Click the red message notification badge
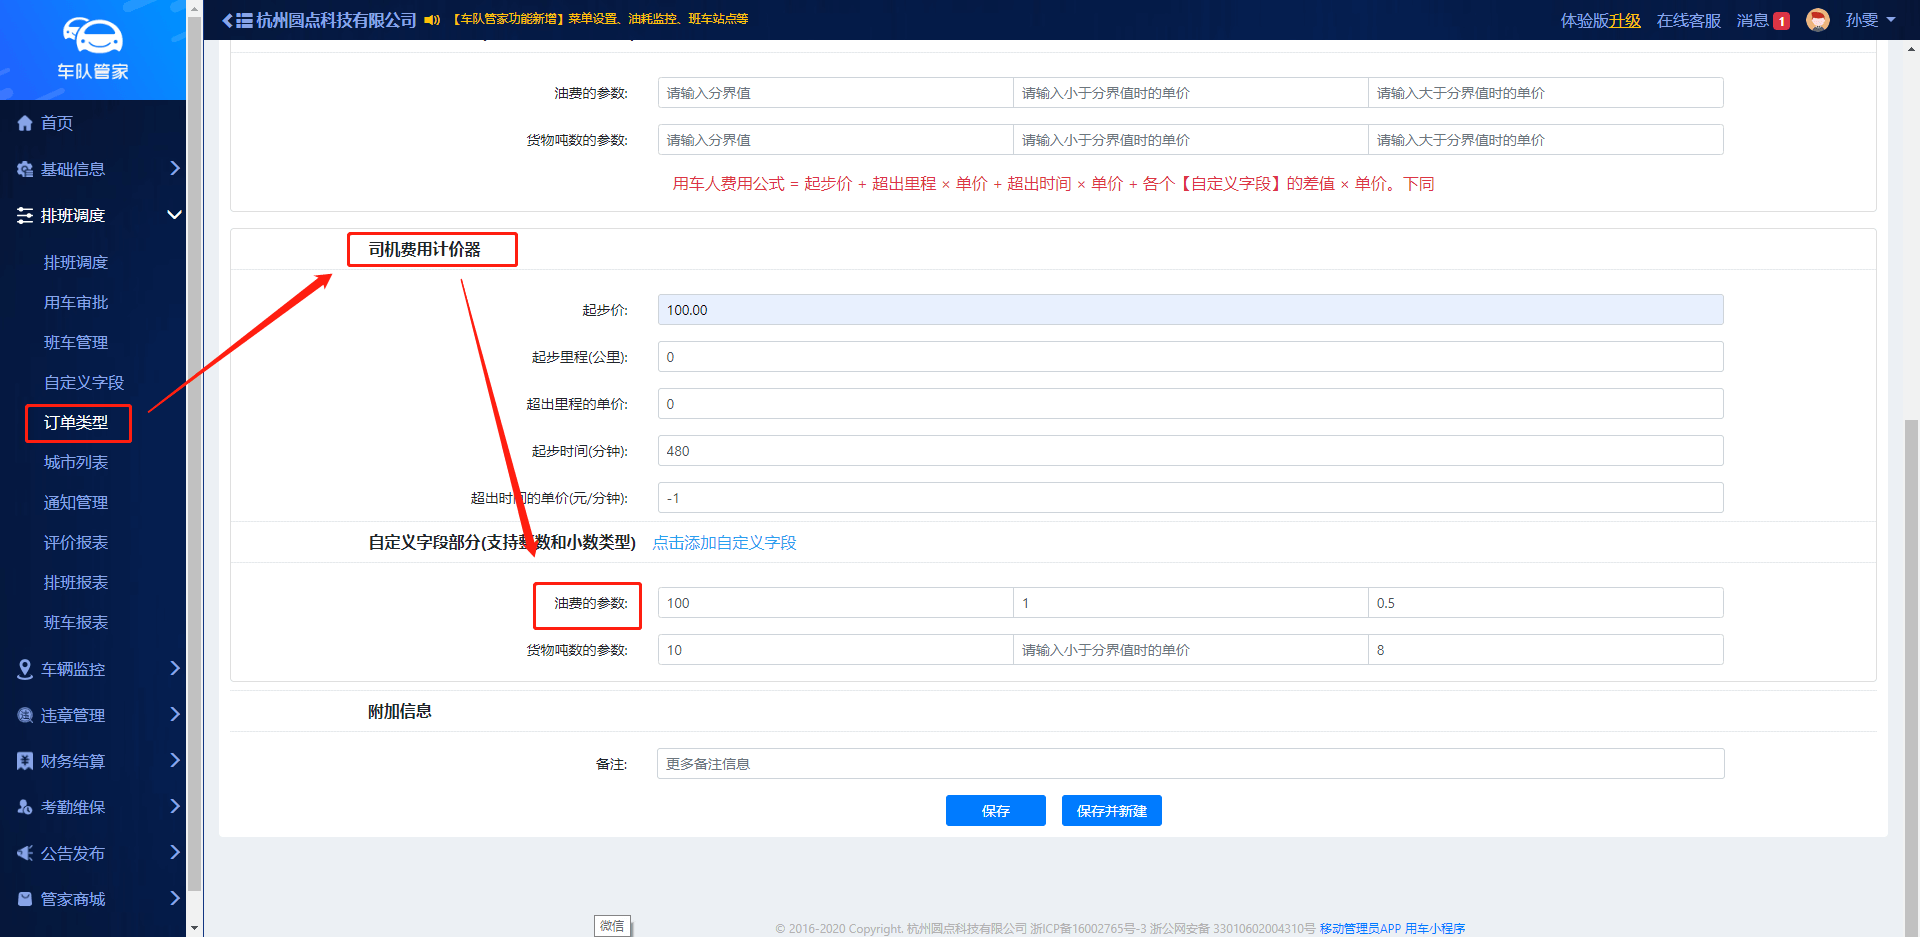 pos(1781,21)
